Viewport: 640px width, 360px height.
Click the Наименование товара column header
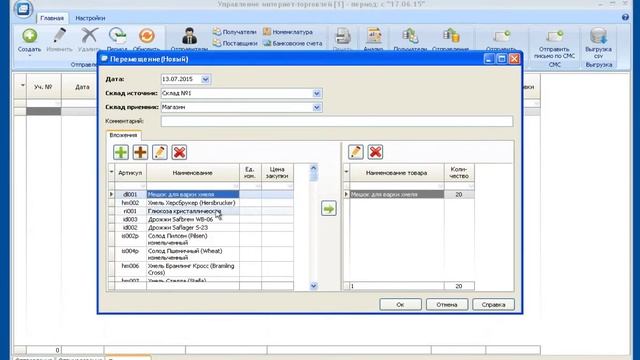tap(397, 173)
